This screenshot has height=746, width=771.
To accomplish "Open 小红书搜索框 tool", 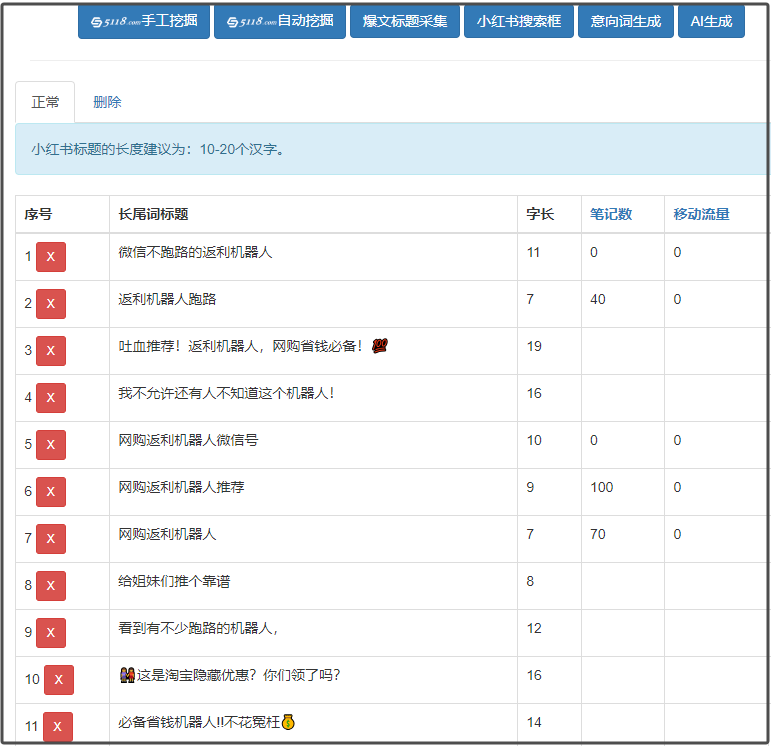I will [519, 22].
